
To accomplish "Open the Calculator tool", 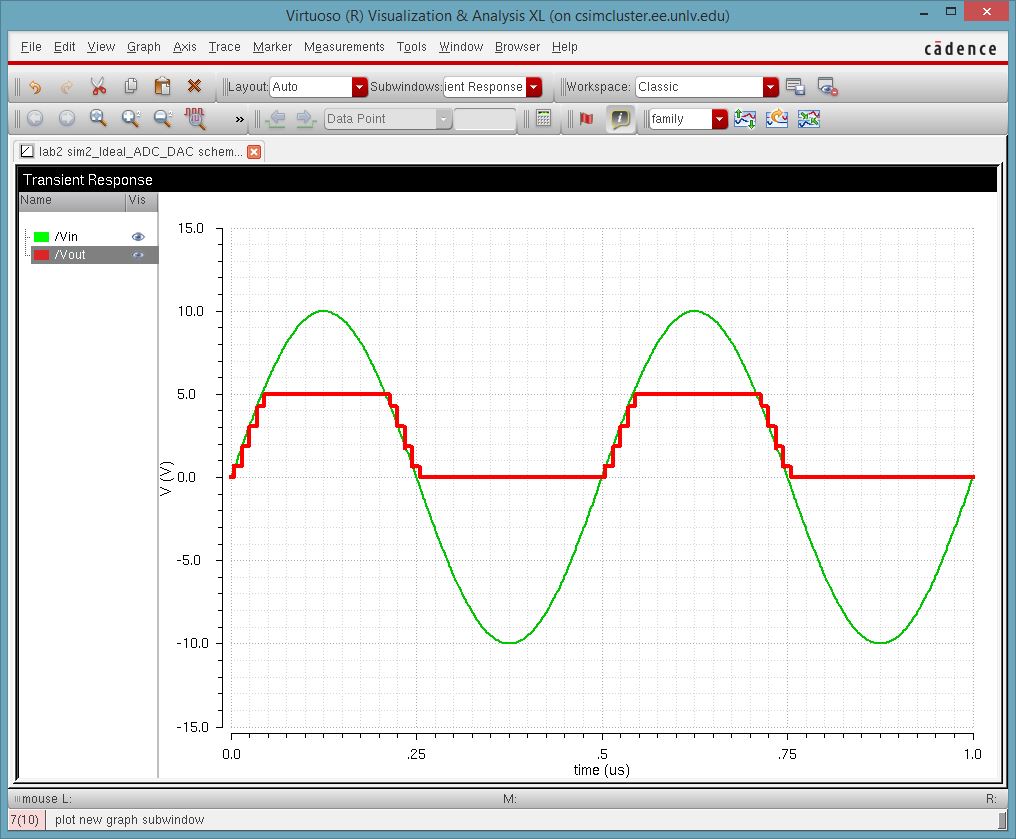I will [x=542, y=119].
